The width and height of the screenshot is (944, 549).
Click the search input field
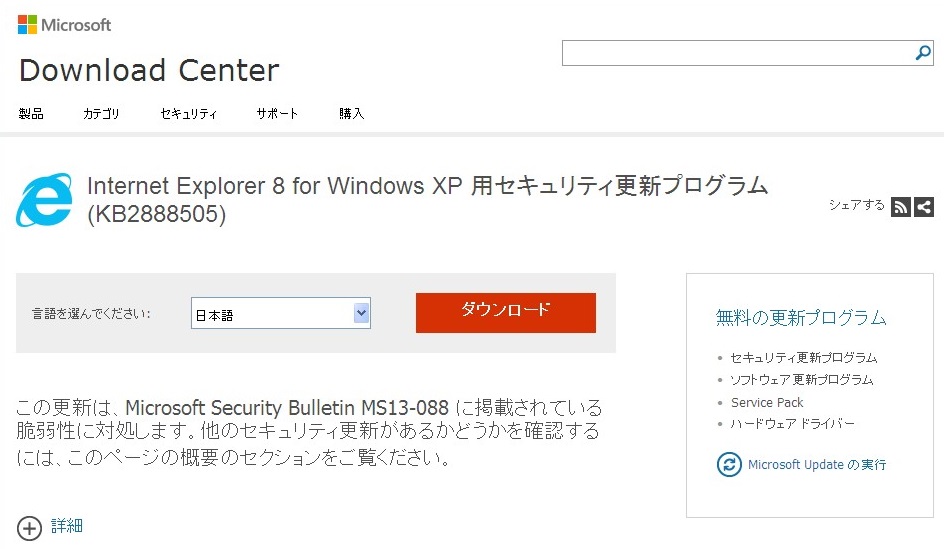tap(737, 53)
